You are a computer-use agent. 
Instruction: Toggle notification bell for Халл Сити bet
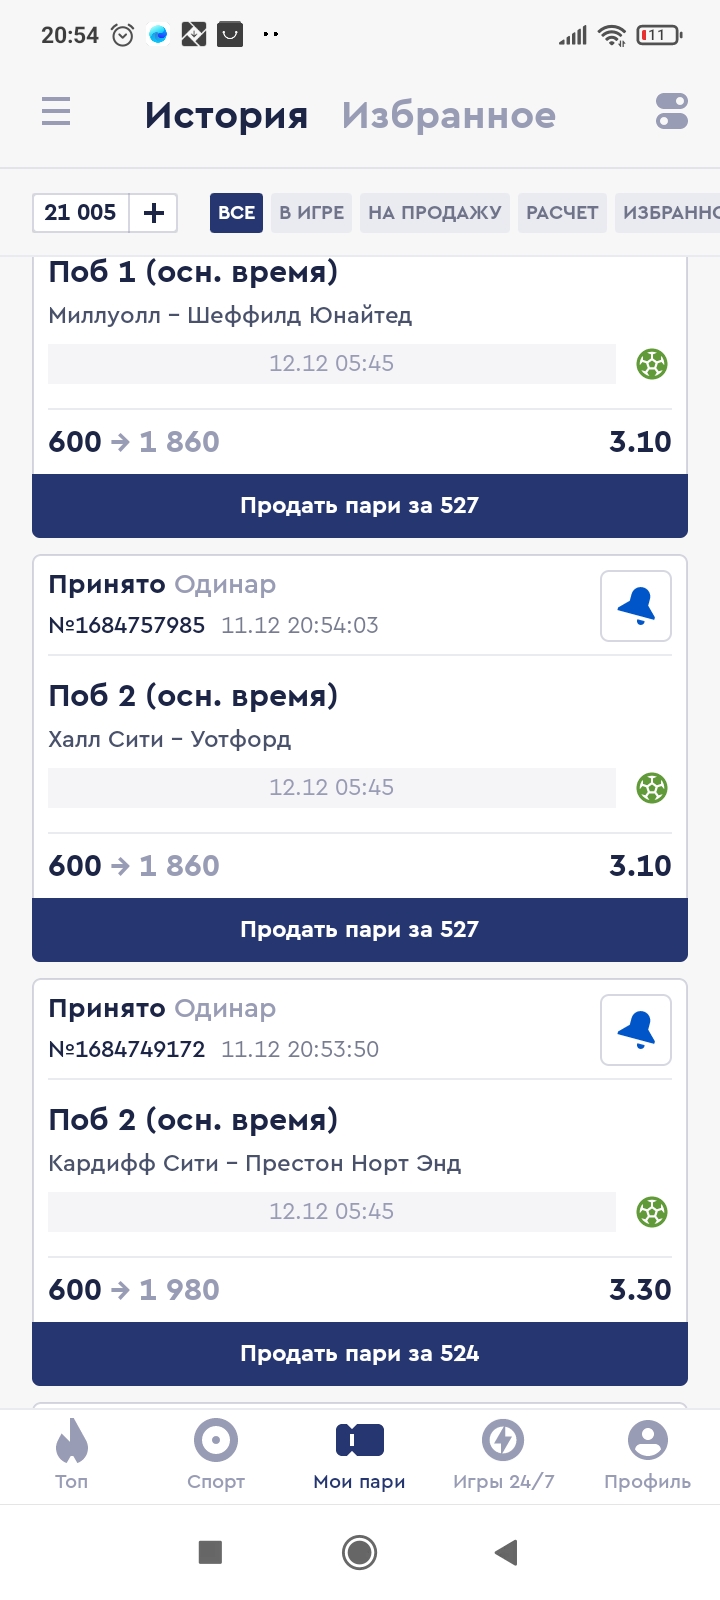[x=636, y=606]
